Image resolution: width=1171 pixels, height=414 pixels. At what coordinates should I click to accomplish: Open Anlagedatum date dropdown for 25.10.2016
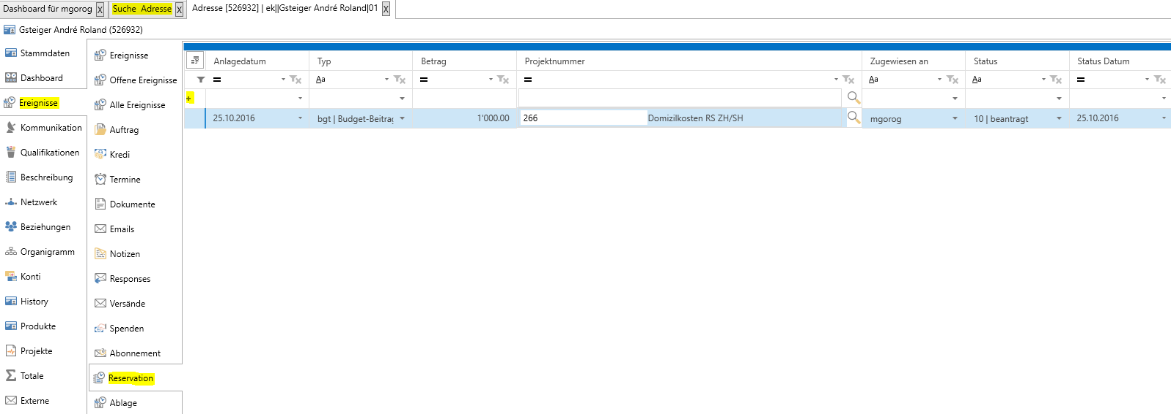299,118
